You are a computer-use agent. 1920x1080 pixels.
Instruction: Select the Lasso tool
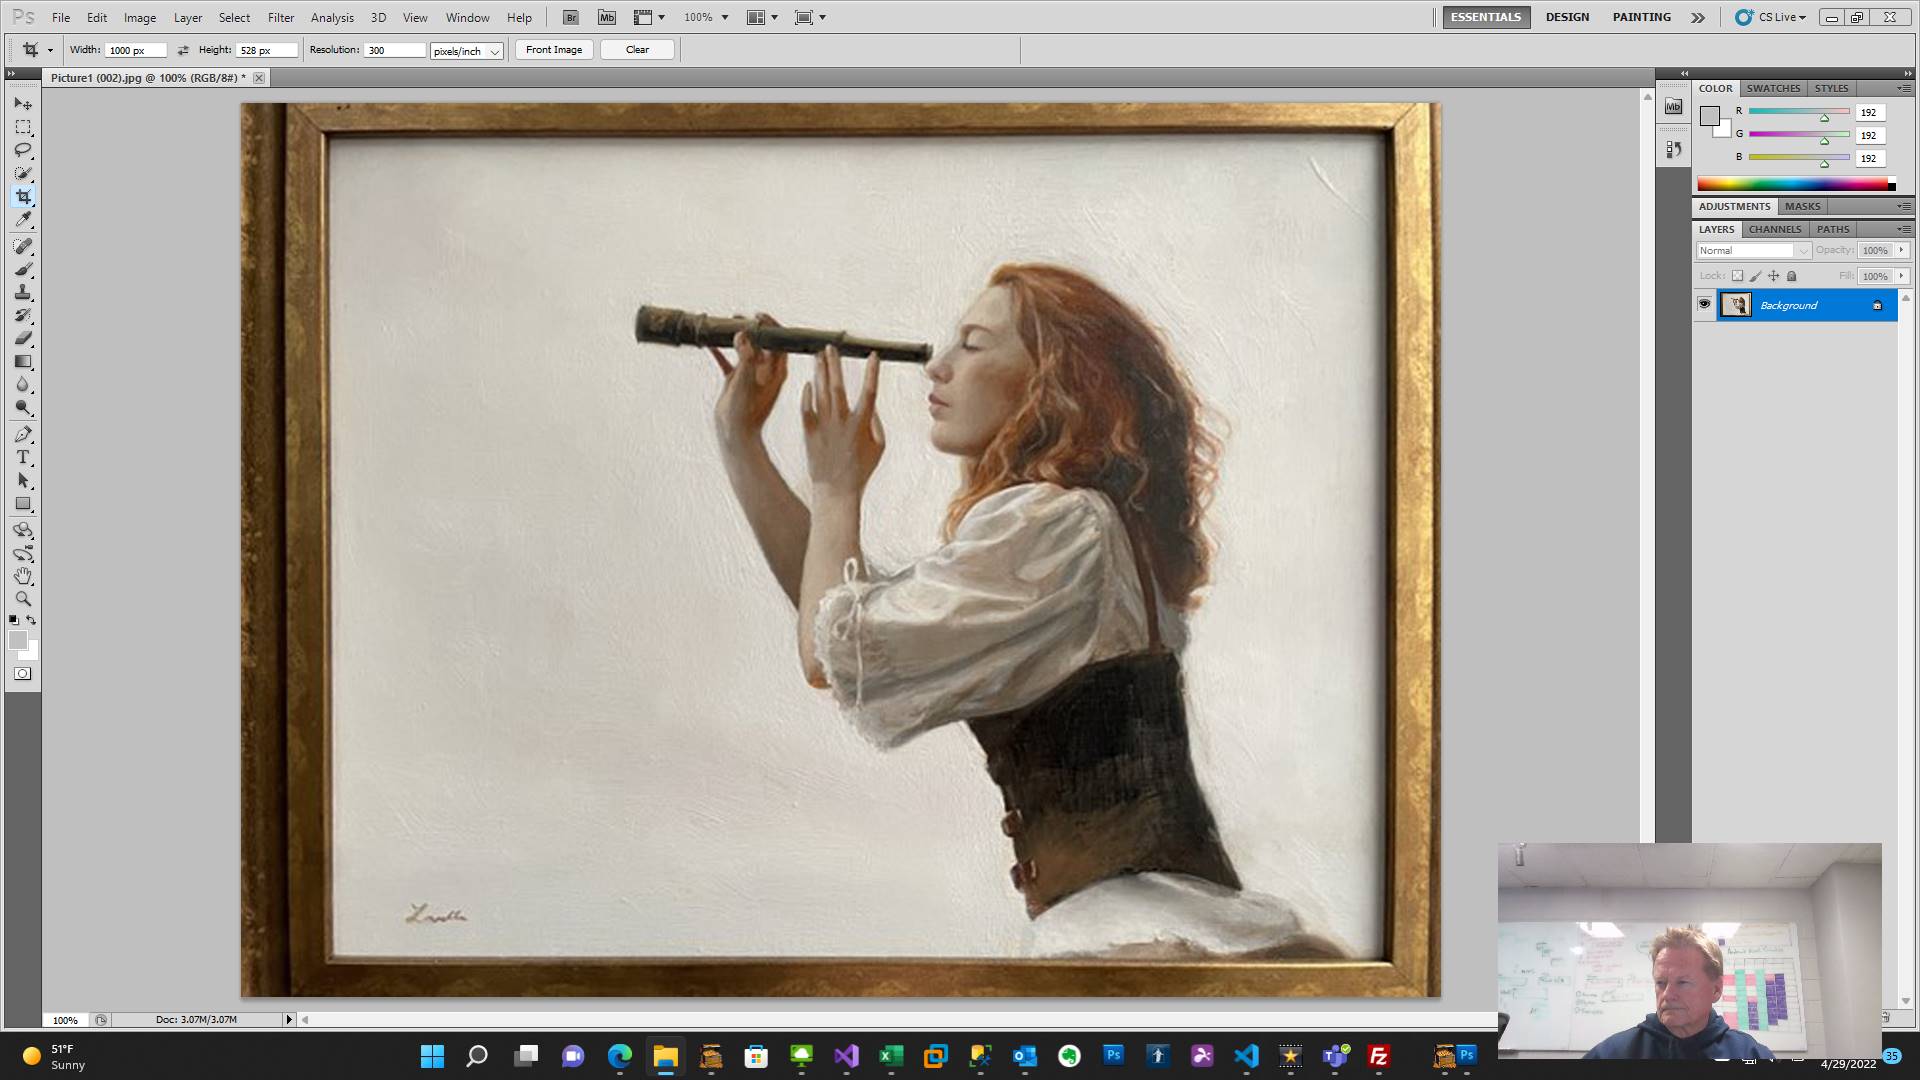pos(23,150)
